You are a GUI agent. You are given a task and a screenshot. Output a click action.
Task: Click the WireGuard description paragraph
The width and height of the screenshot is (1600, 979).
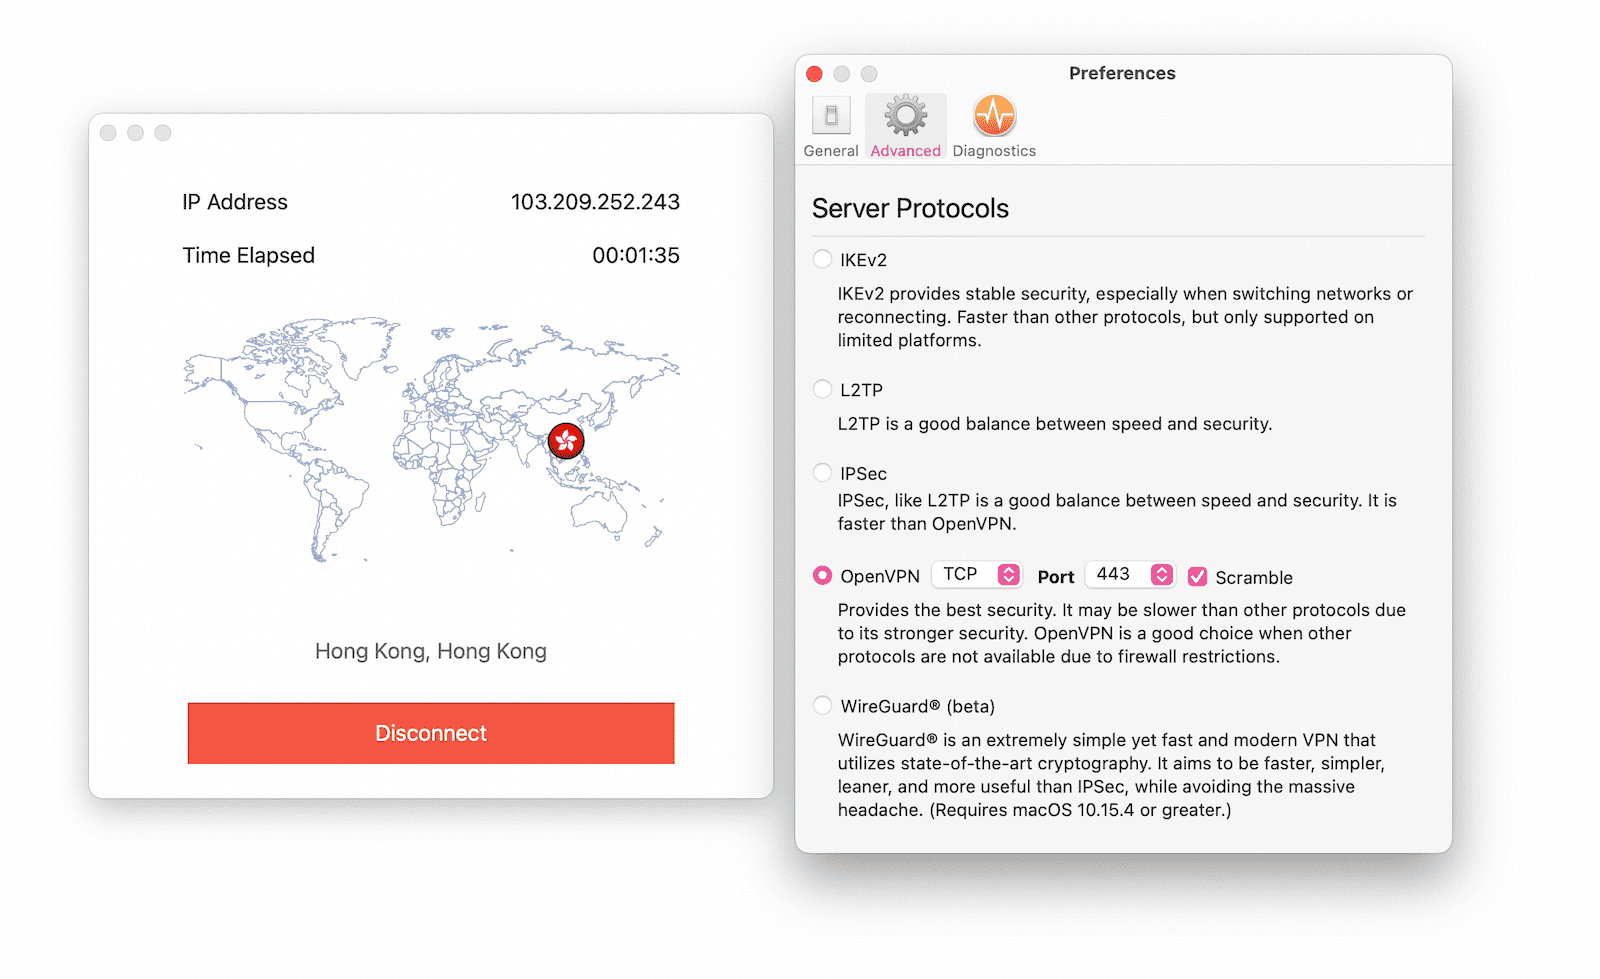pyautogui.click(x=1111, y=775)
